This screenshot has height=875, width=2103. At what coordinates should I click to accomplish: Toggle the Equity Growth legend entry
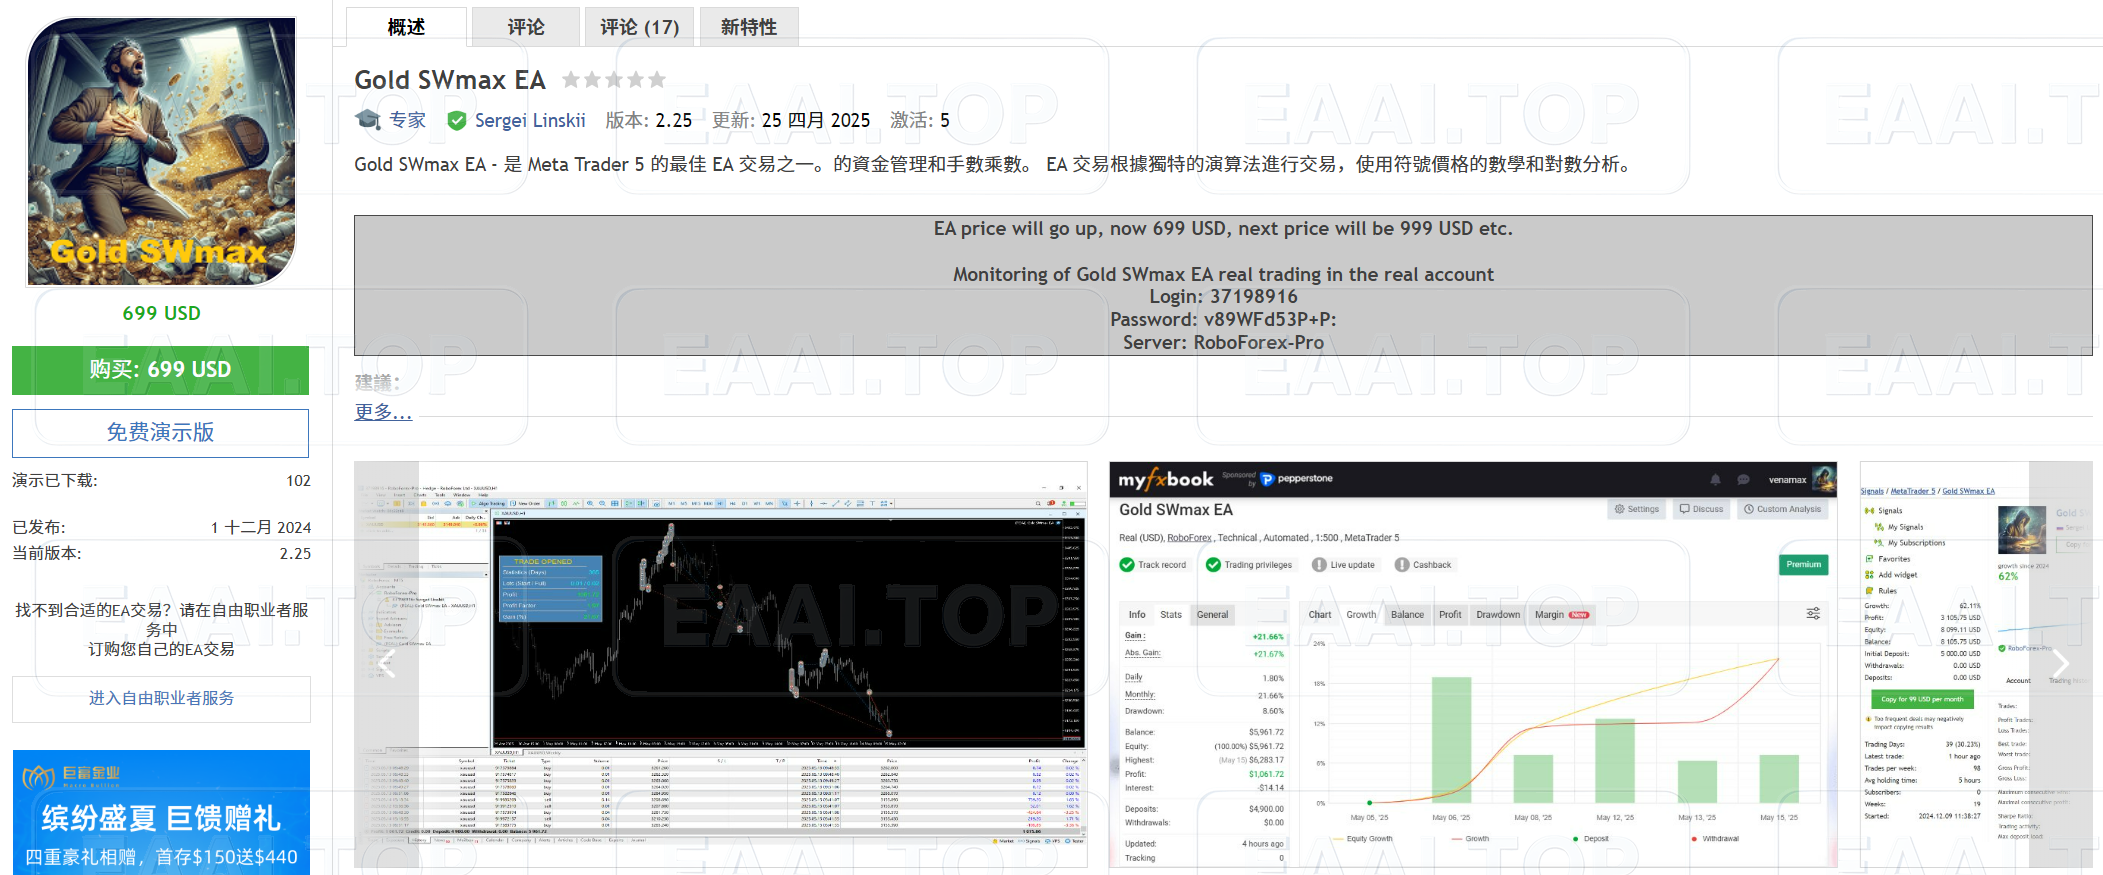point(1363,839)
